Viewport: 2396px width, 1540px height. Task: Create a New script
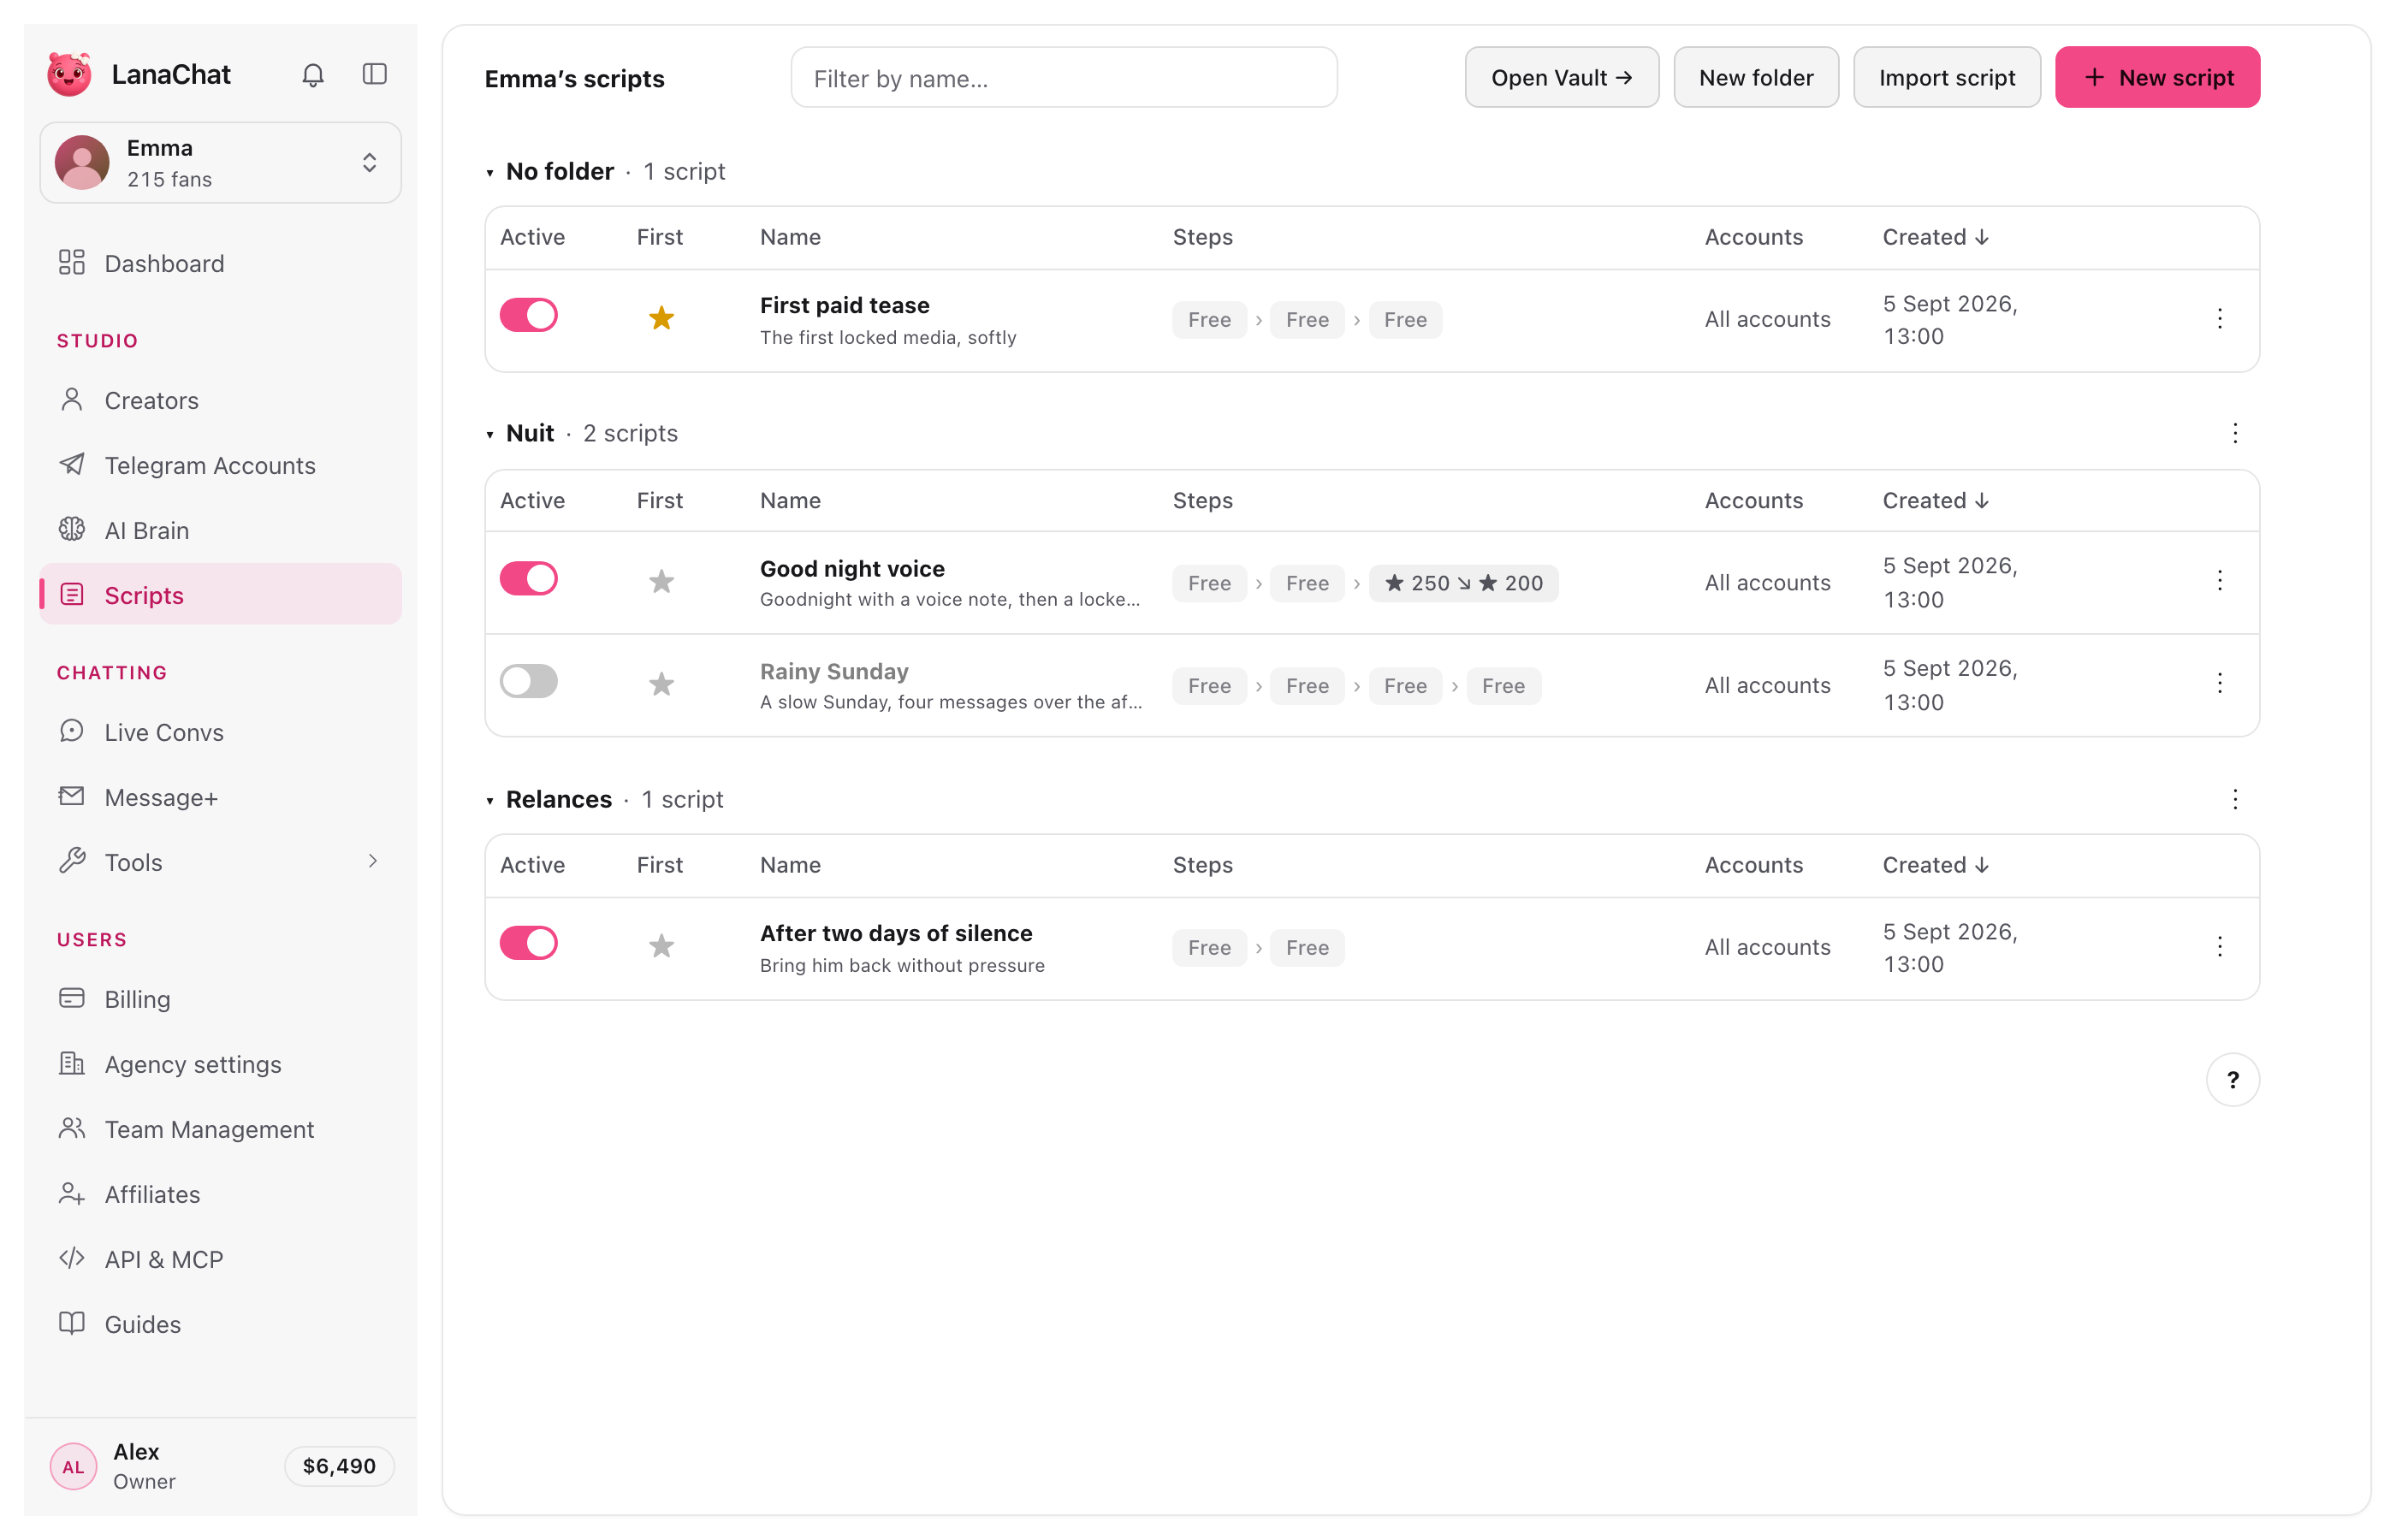[2157, 77]
